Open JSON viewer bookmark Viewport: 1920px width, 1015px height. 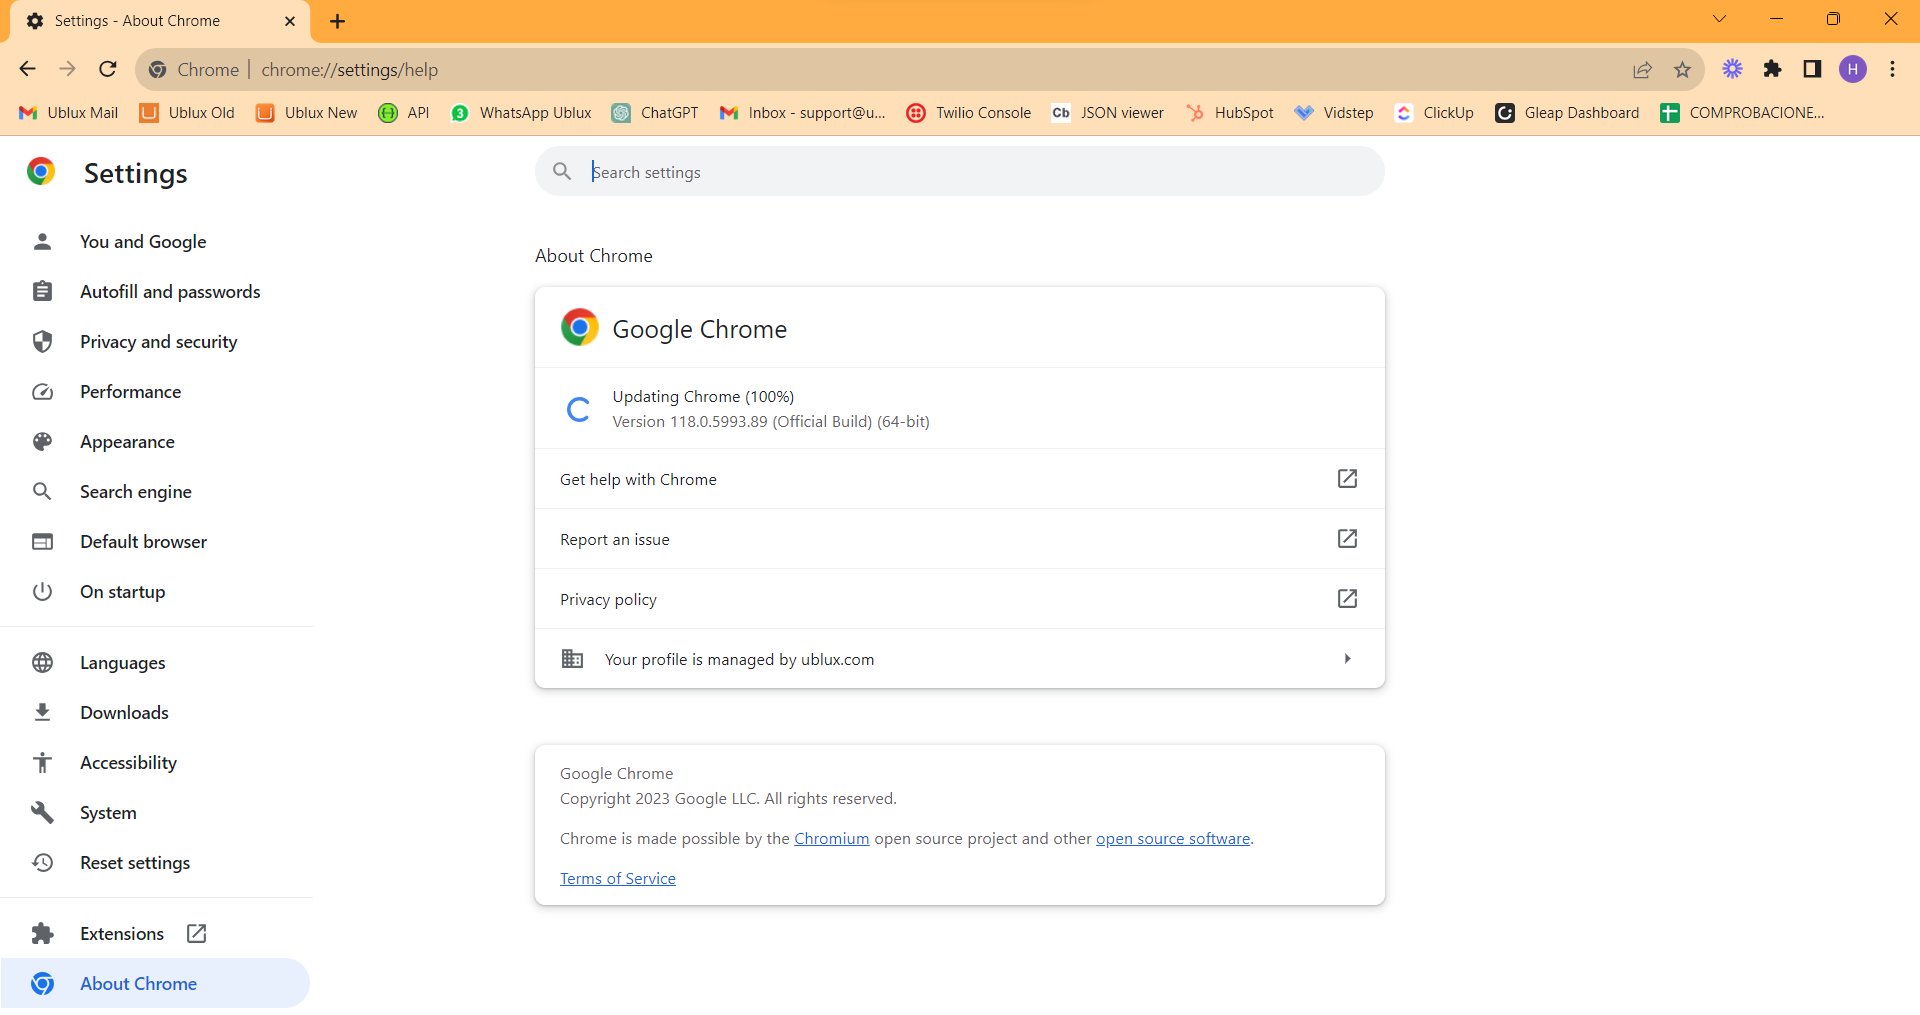(x=1108, y=113)
